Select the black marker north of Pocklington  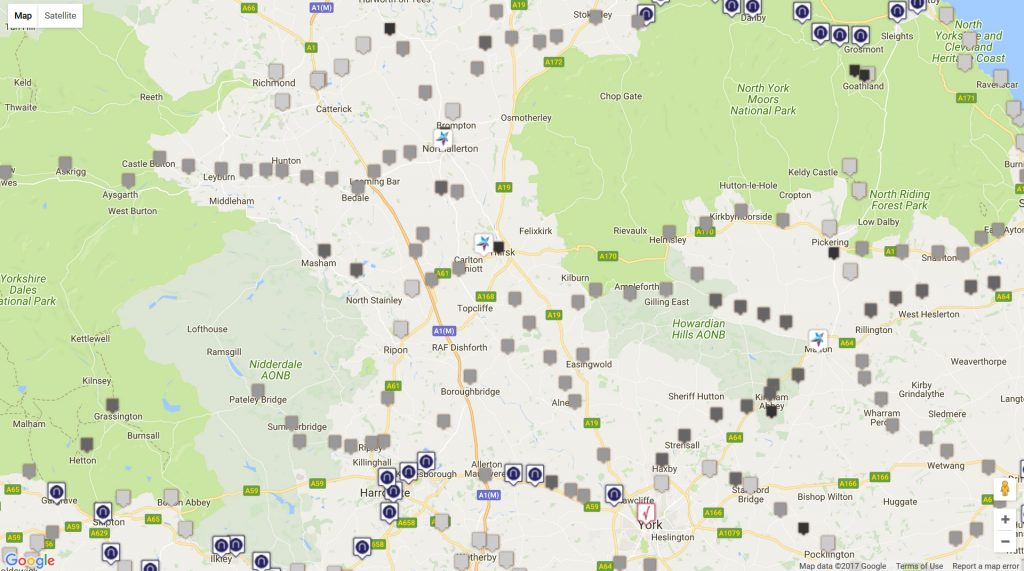pos(803,528)
